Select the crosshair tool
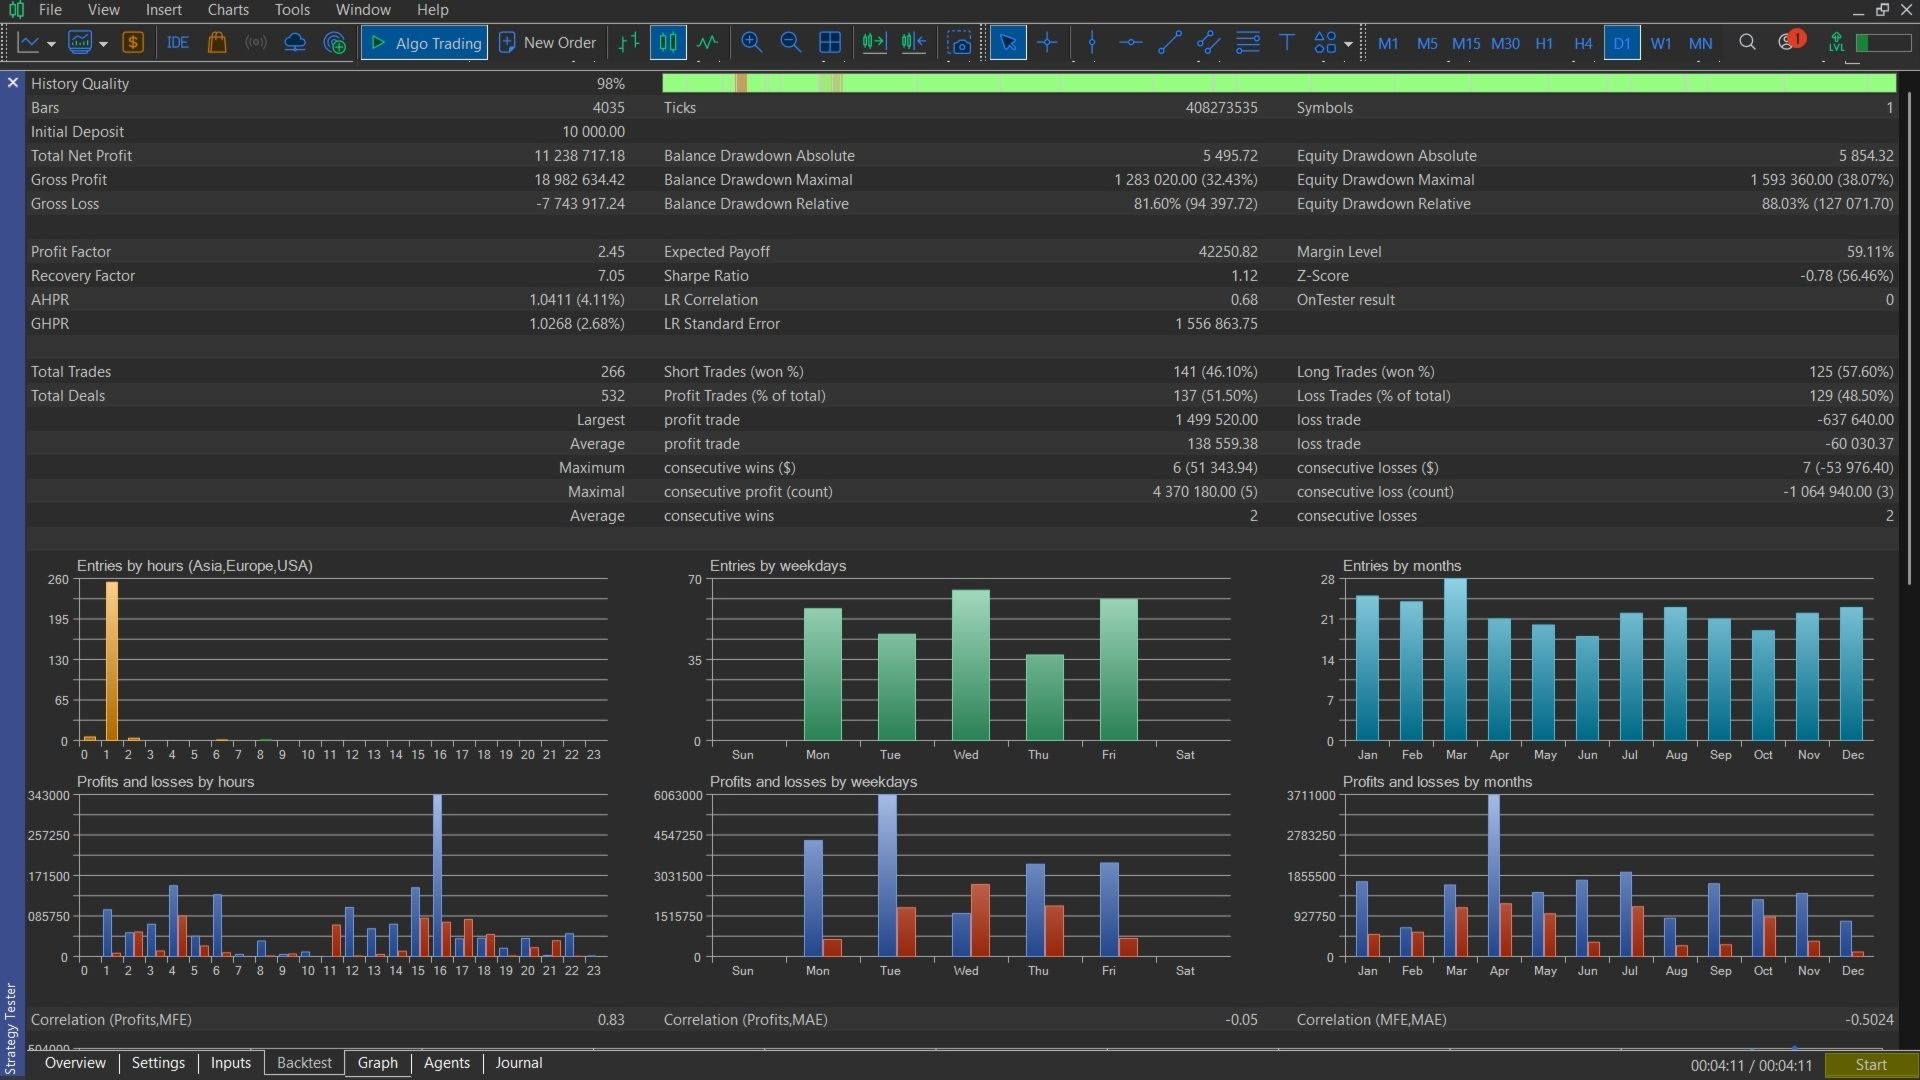 pyautogui.click(x=1047, y=43)
